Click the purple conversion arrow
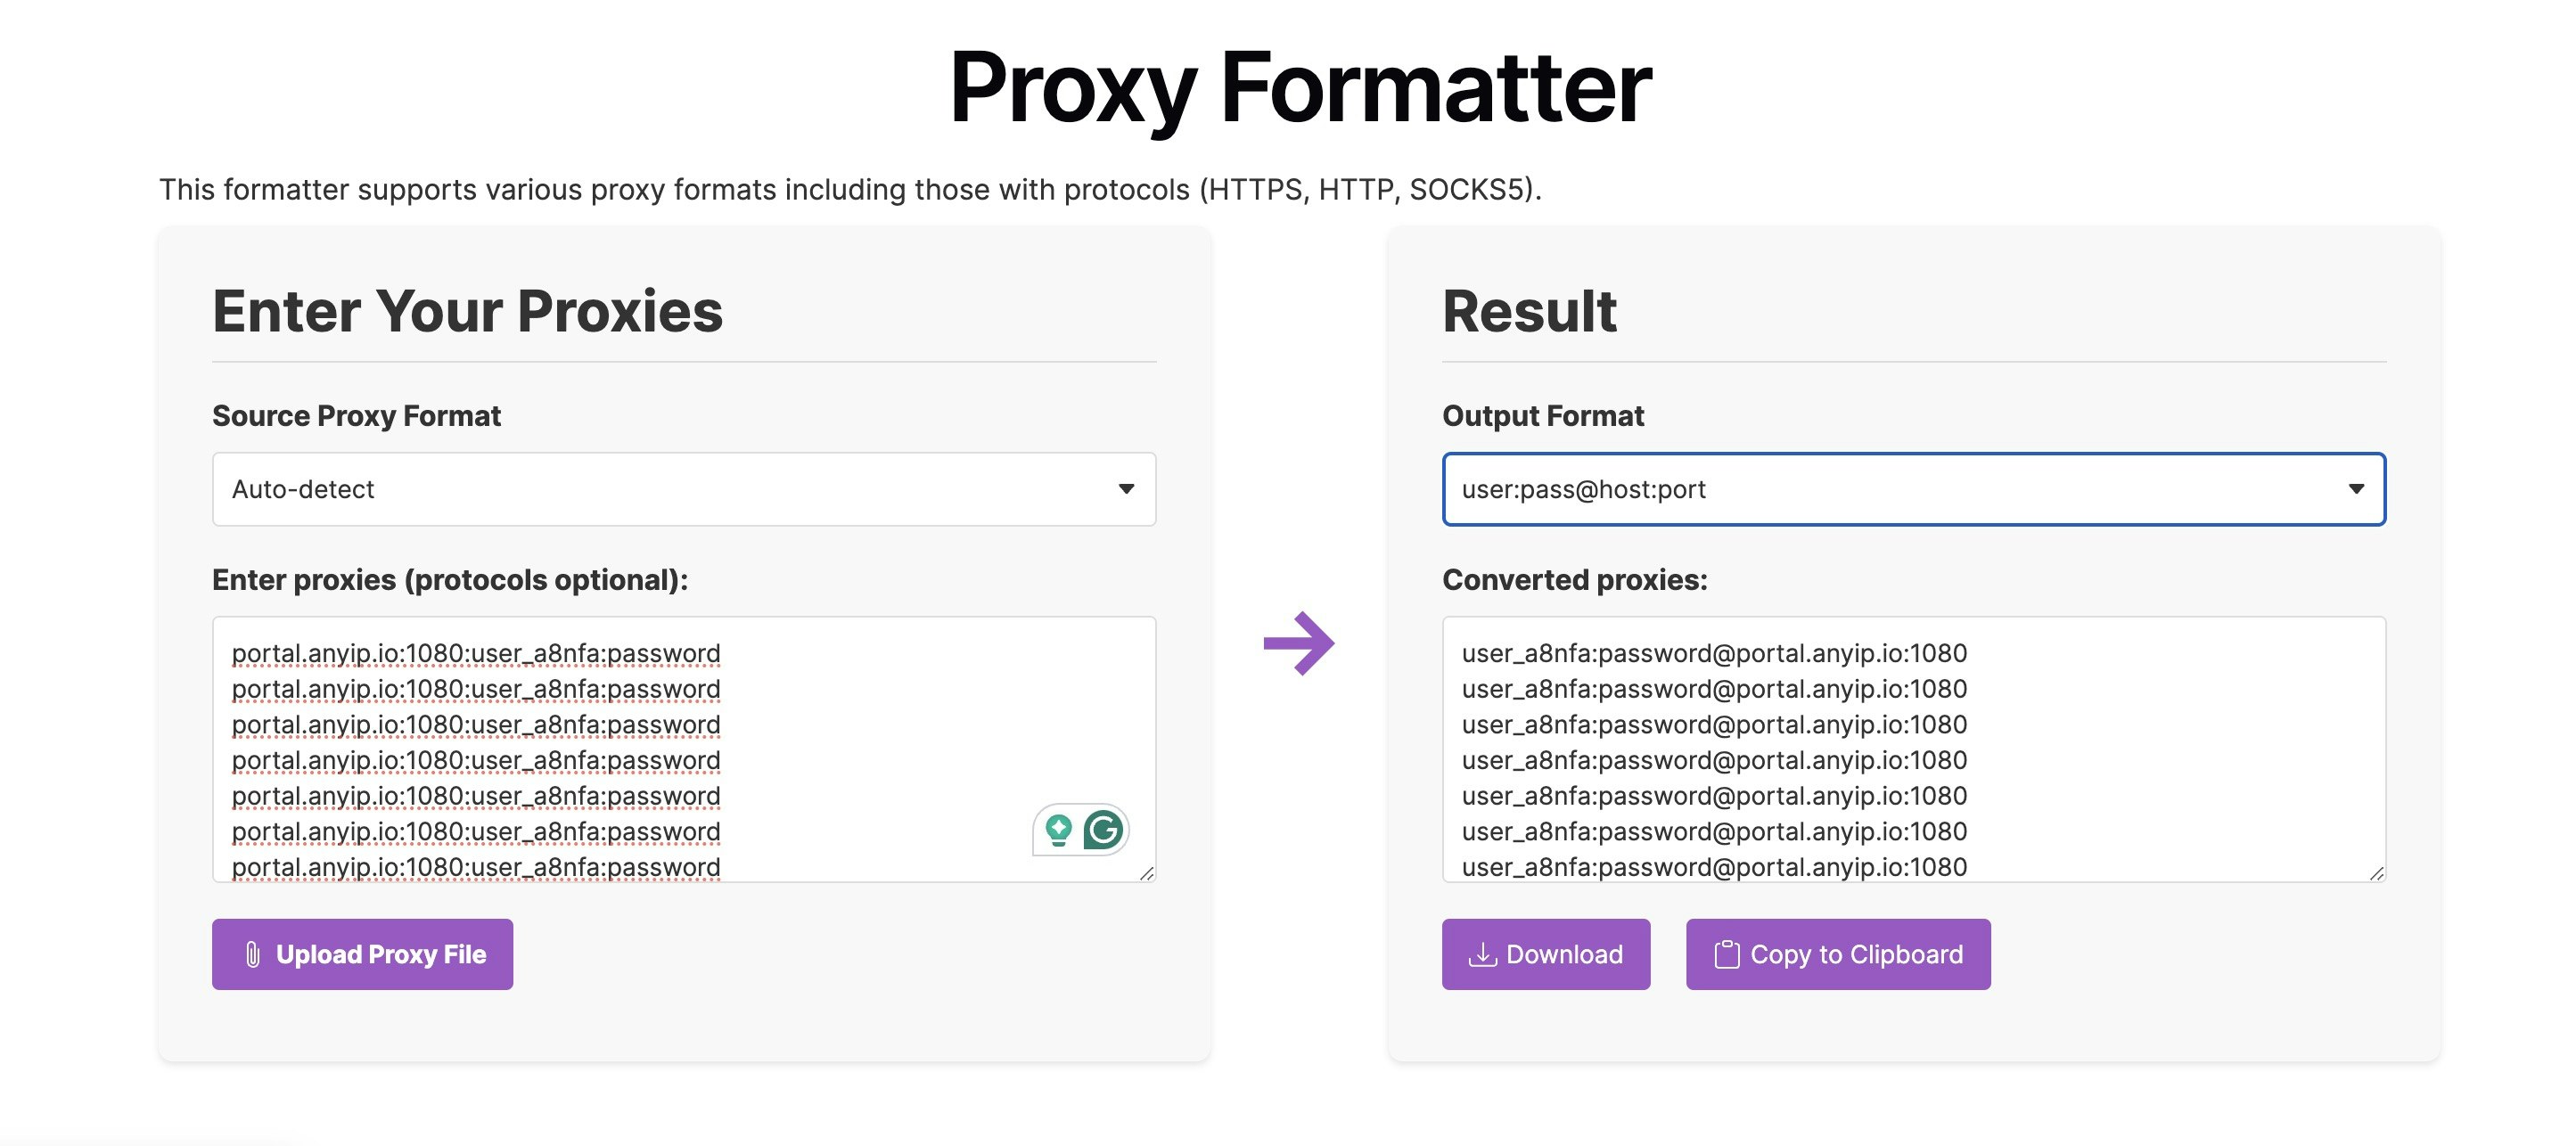 click(x=1299, y=643)
